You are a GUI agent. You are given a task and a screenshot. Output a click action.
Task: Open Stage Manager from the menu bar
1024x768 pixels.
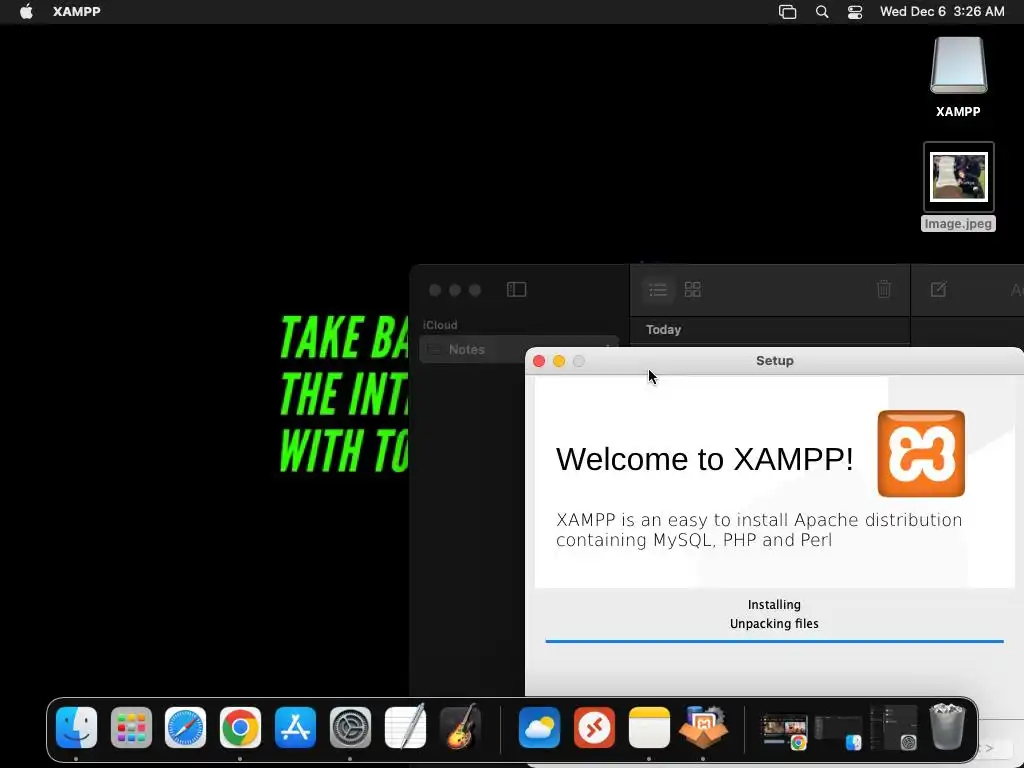point(788,12)
